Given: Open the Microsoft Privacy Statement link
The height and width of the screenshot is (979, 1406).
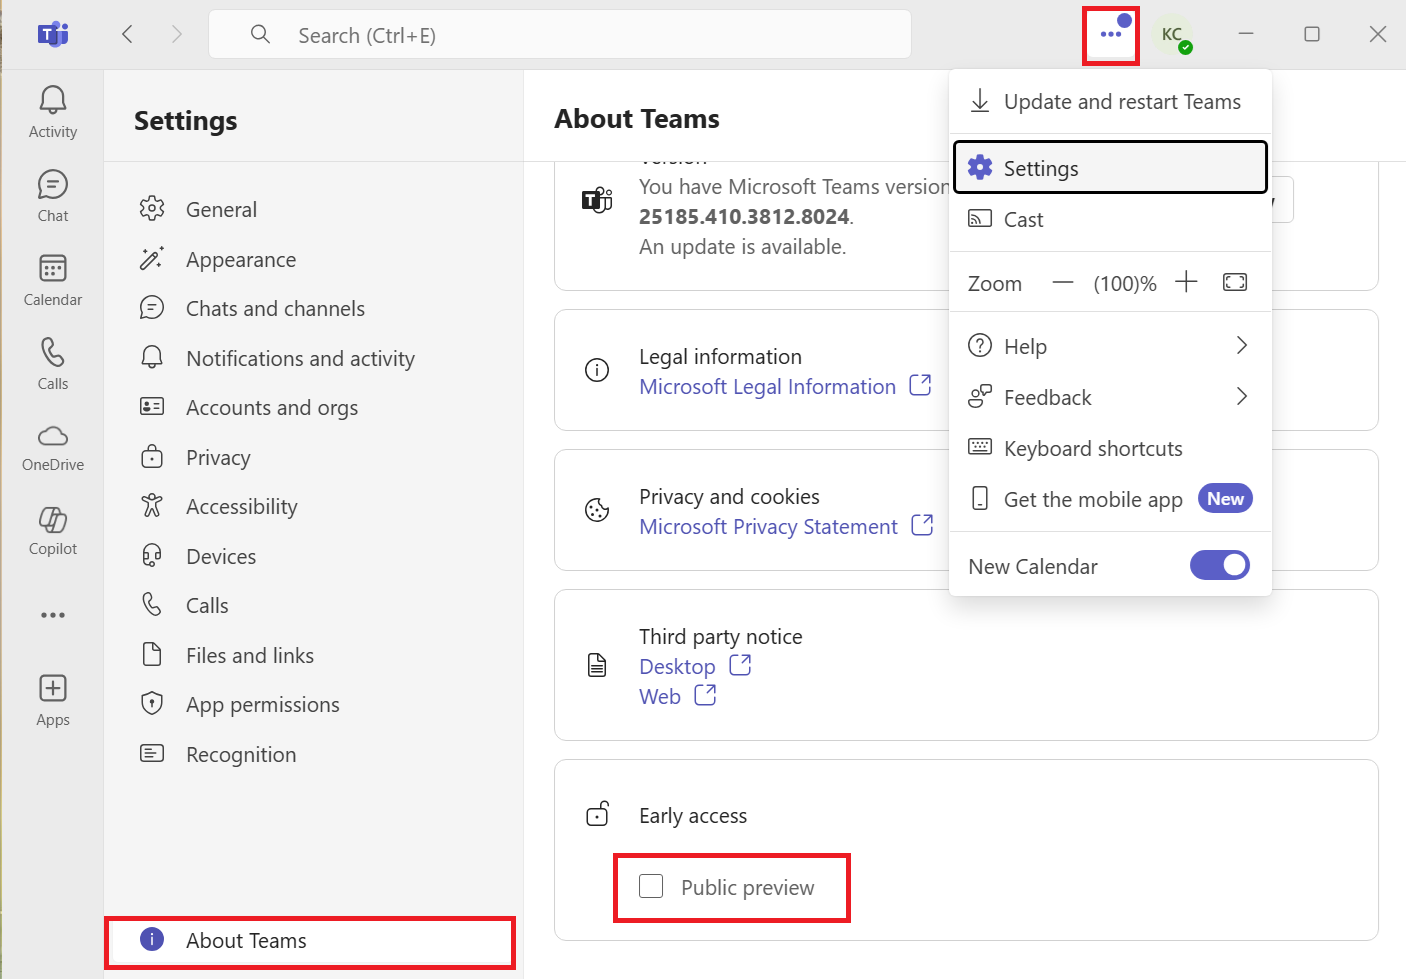Looking at the screenshot, I should [768, 527].
